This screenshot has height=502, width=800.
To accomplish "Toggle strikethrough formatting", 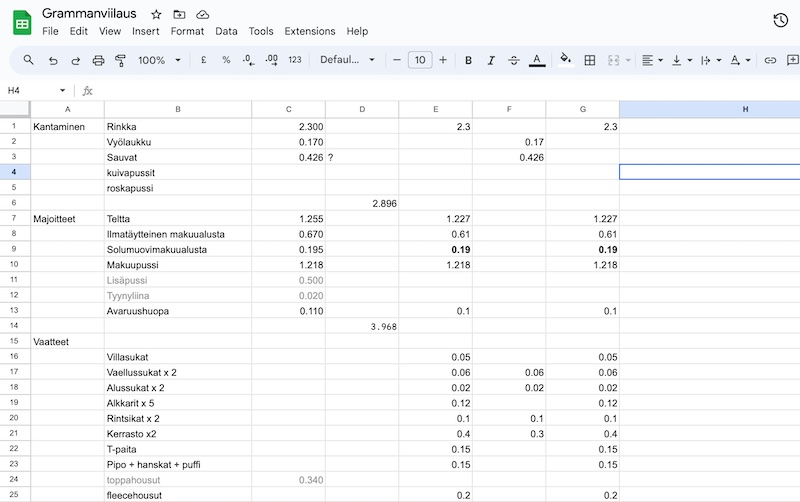I will [x=514, y=60].
